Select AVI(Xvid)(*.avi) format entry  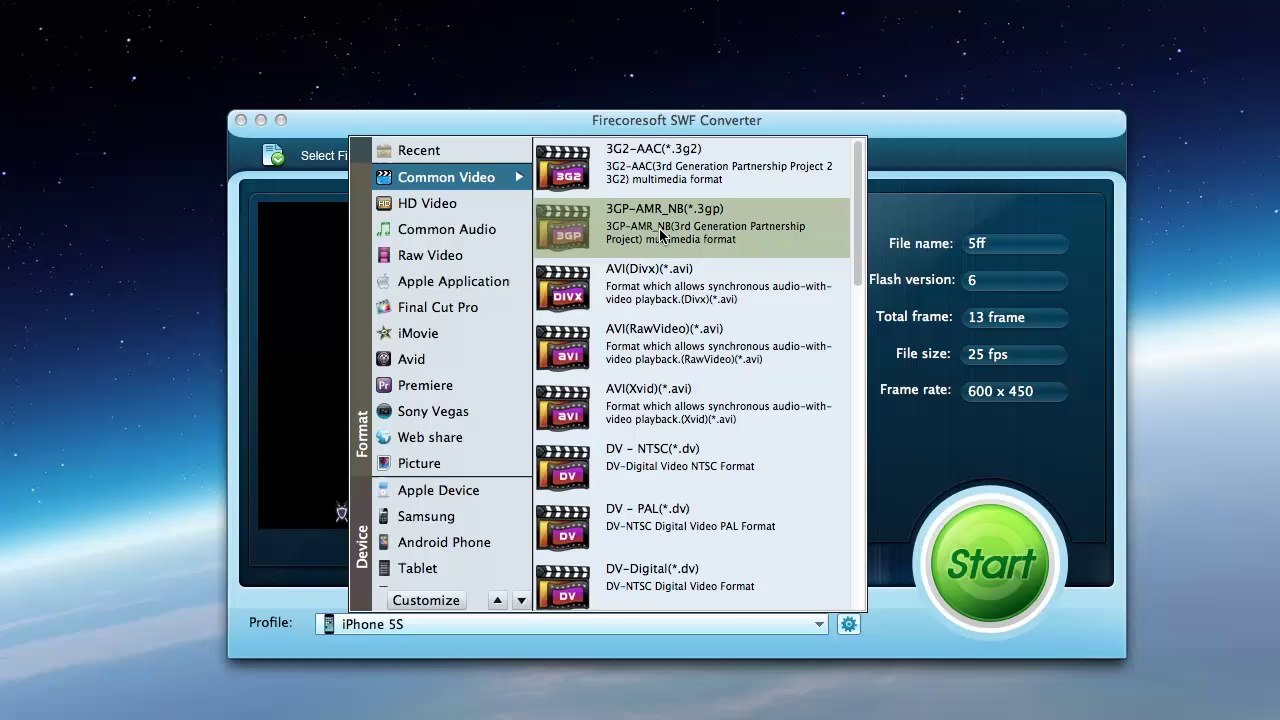(x=692, y=407)
